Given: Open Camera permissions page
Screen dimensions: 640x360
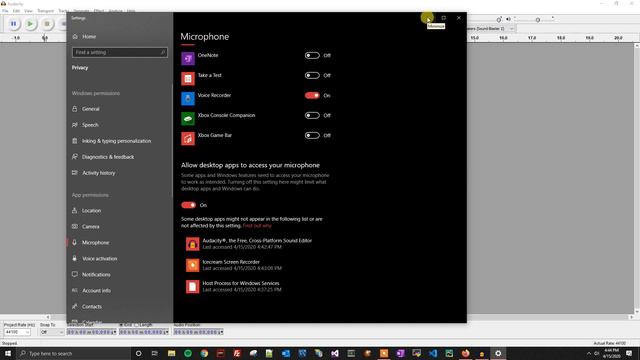Looking at the screenshot, I should point(91,227).
